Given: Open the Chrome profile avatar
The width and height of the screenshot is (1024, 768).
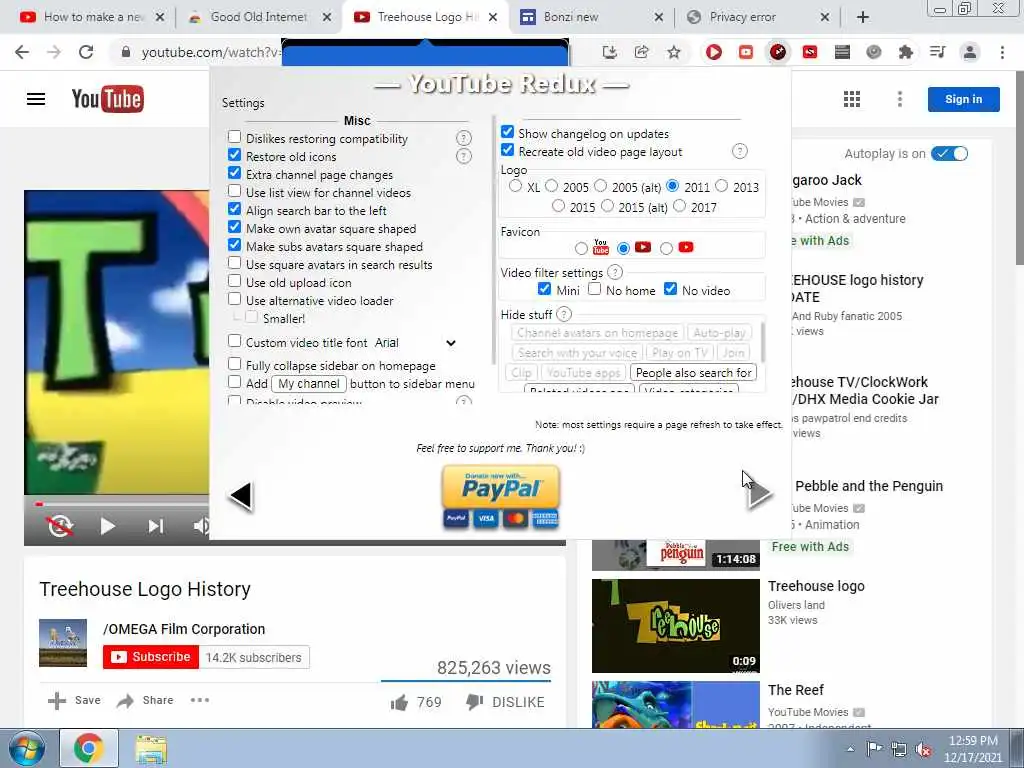Looking at the screenshot, I should [x=970, y=52].
